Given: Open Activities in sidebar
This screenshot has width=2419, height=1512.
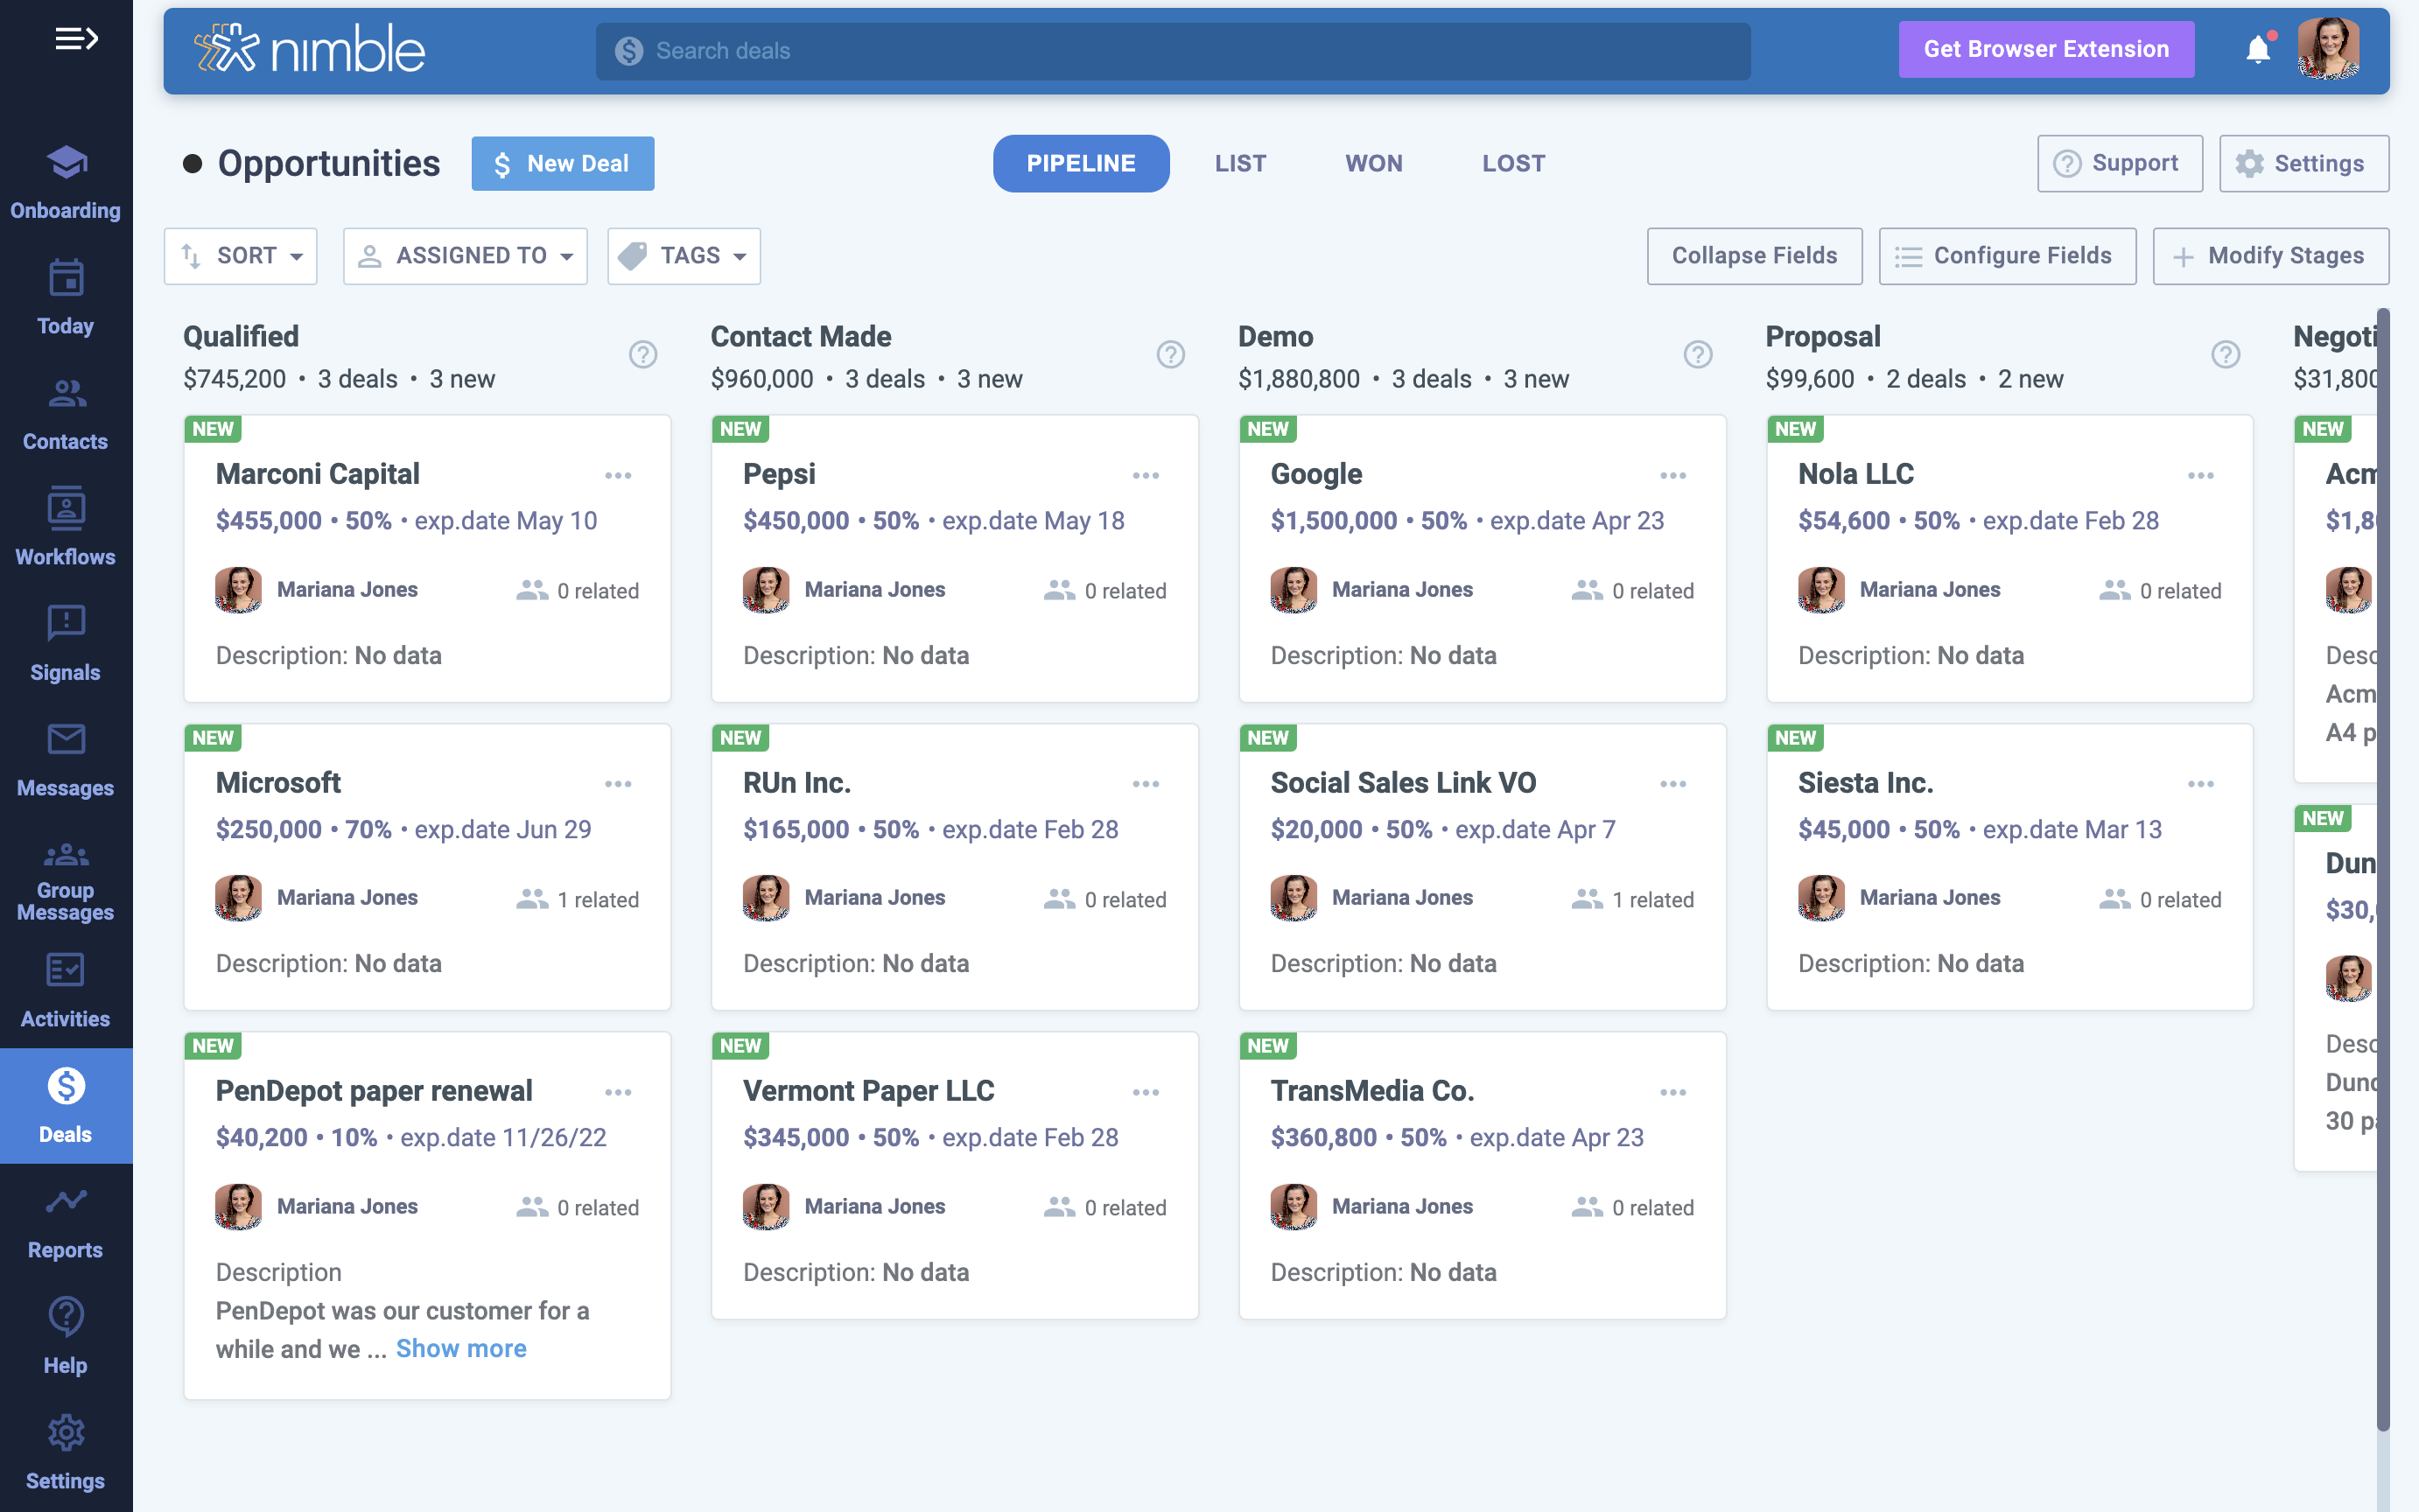Looking at the screenshot, I should coord(66,991).
